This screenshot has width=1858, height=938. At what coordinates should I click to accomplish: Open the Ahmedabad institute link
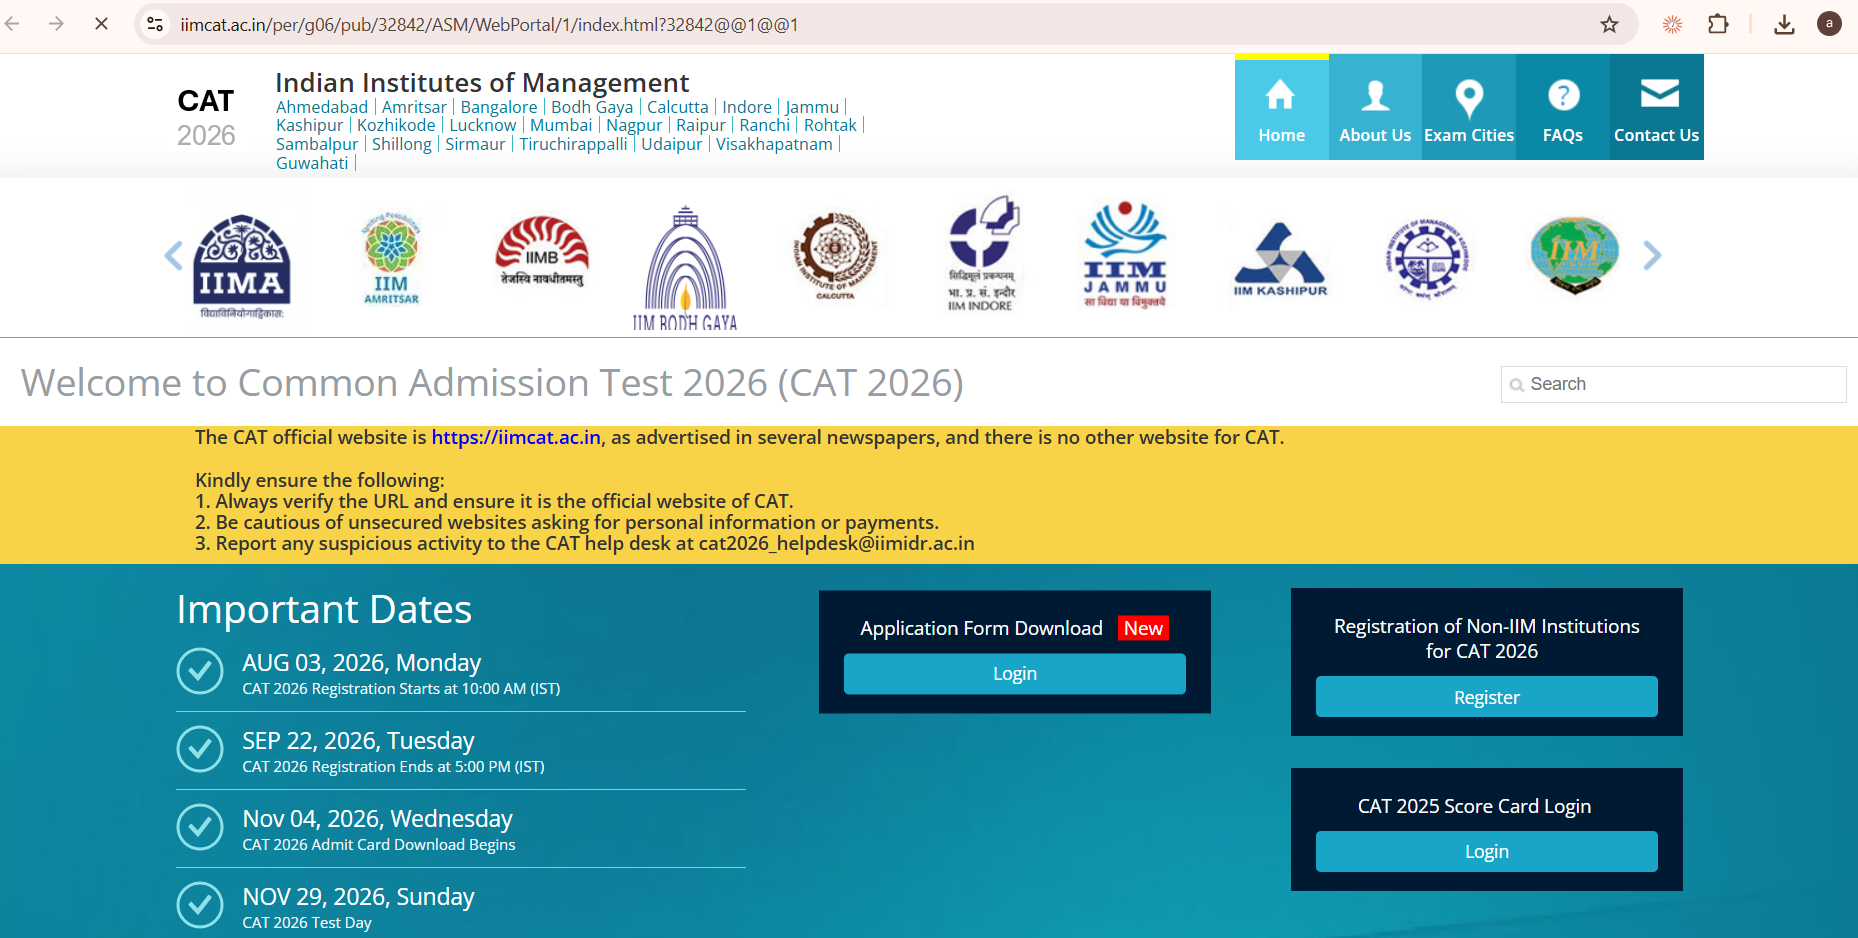click(x=322, y=107)
